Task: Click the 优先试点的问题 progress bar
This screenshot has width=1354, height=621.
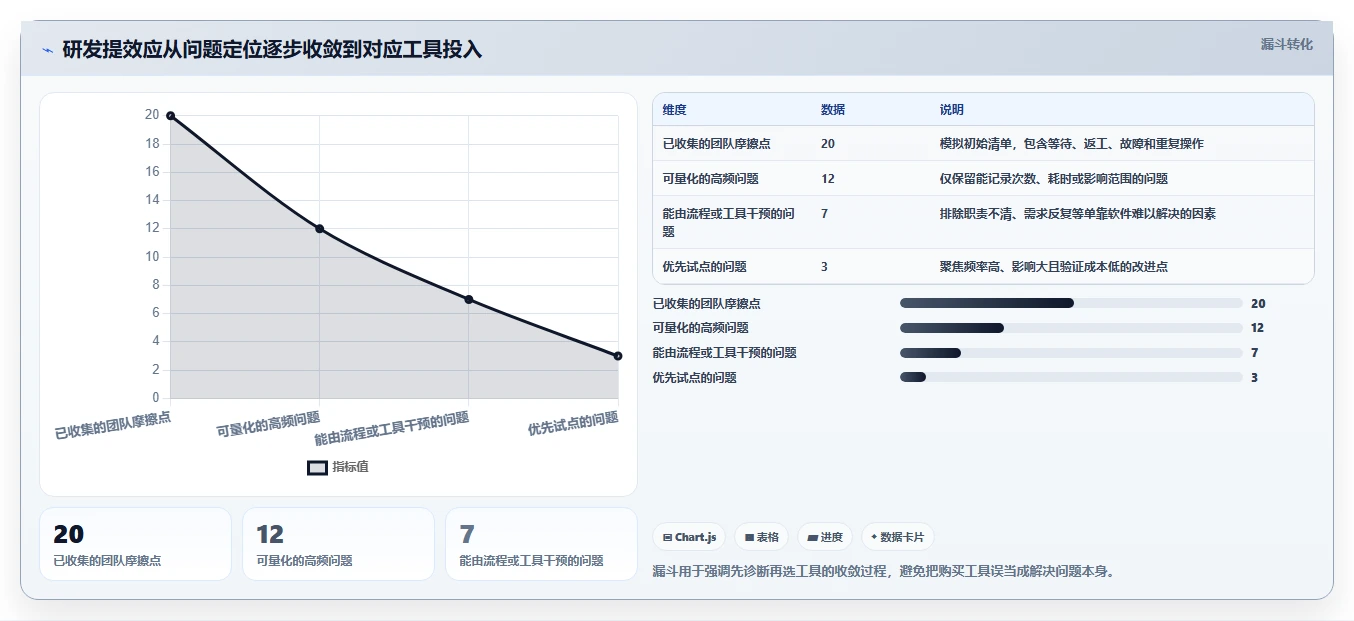Action: (x=1071, y=378)
